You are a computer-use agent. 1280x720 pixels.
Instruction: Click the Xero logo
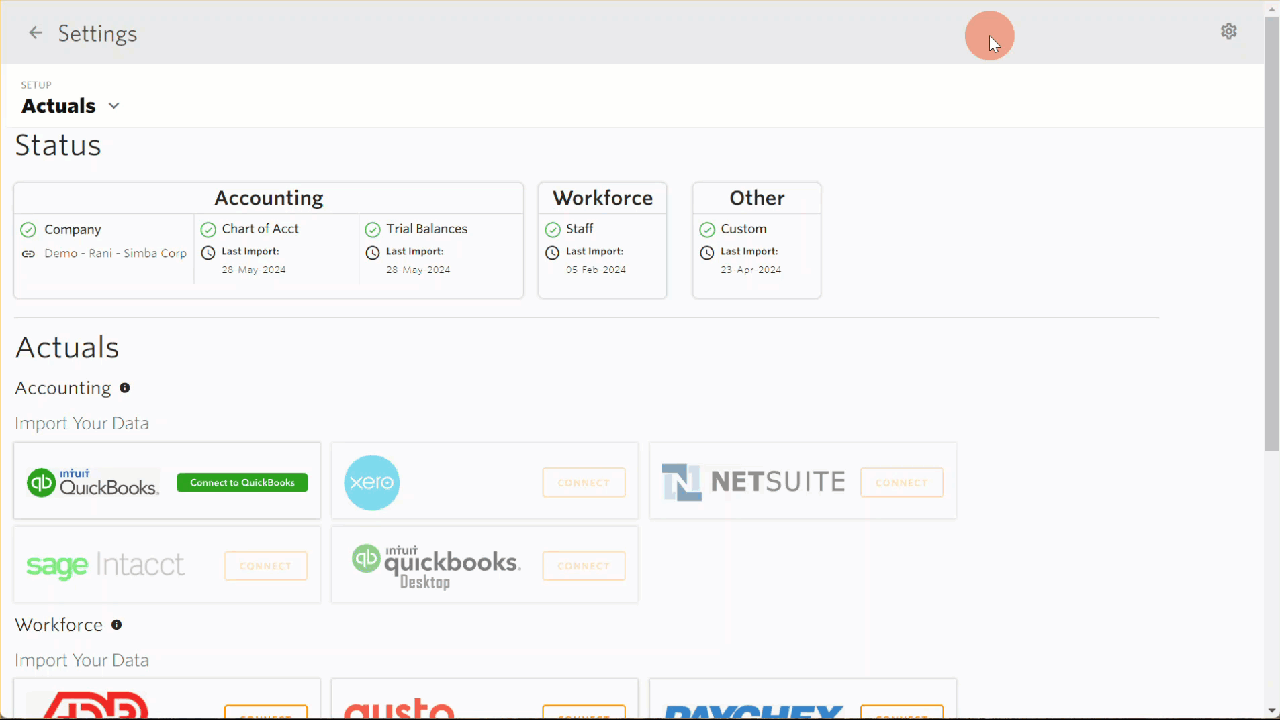tap(372, 483)
